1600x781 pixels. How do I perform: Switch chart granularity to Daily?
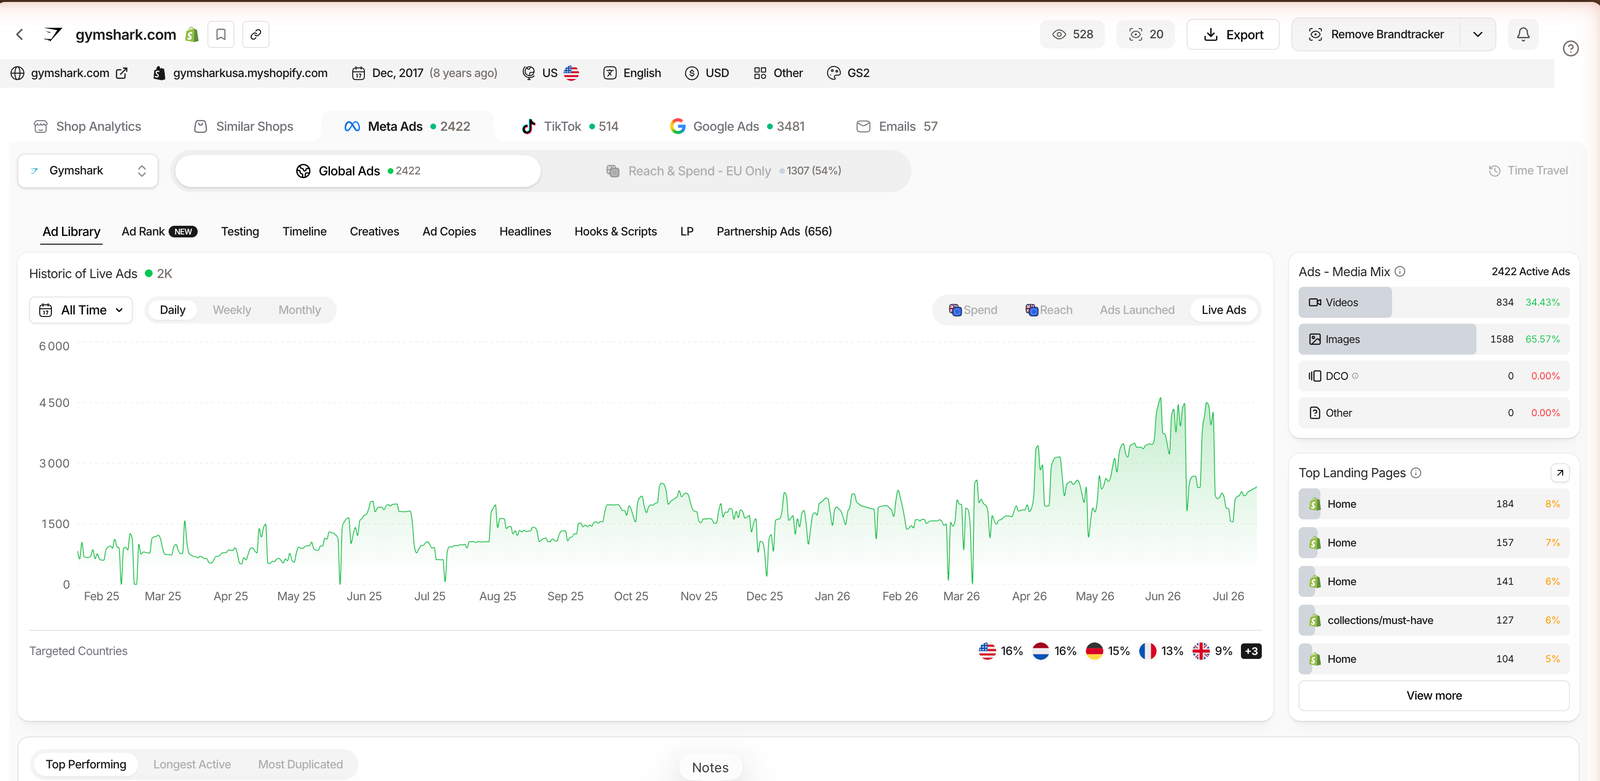click(173, 310)
